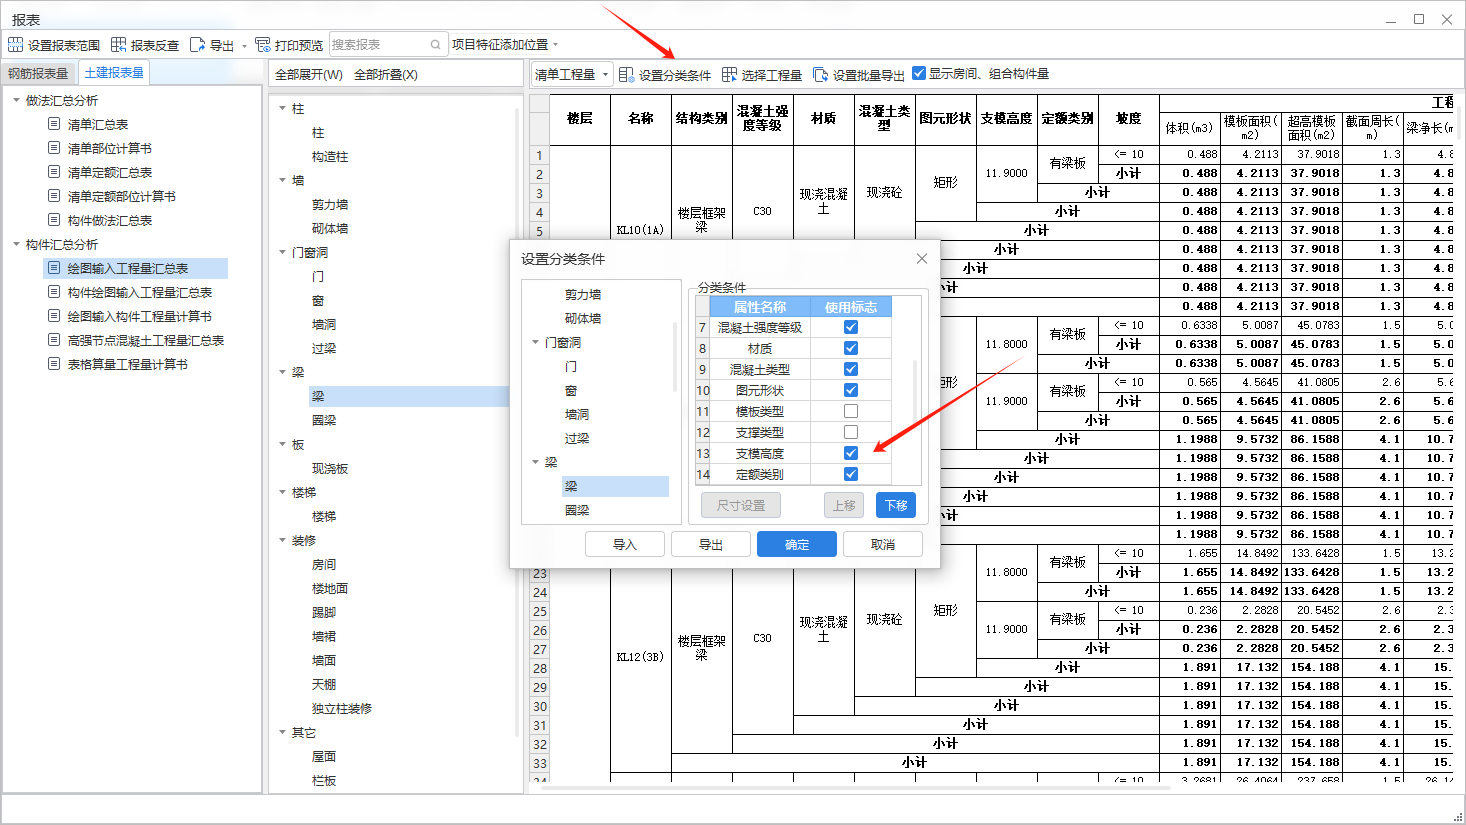The height and width of the screenshot is (825, 1466).
Task: Click the report icon beside 高强节点混凝土工程量汇总表
Action: [54, 340]
